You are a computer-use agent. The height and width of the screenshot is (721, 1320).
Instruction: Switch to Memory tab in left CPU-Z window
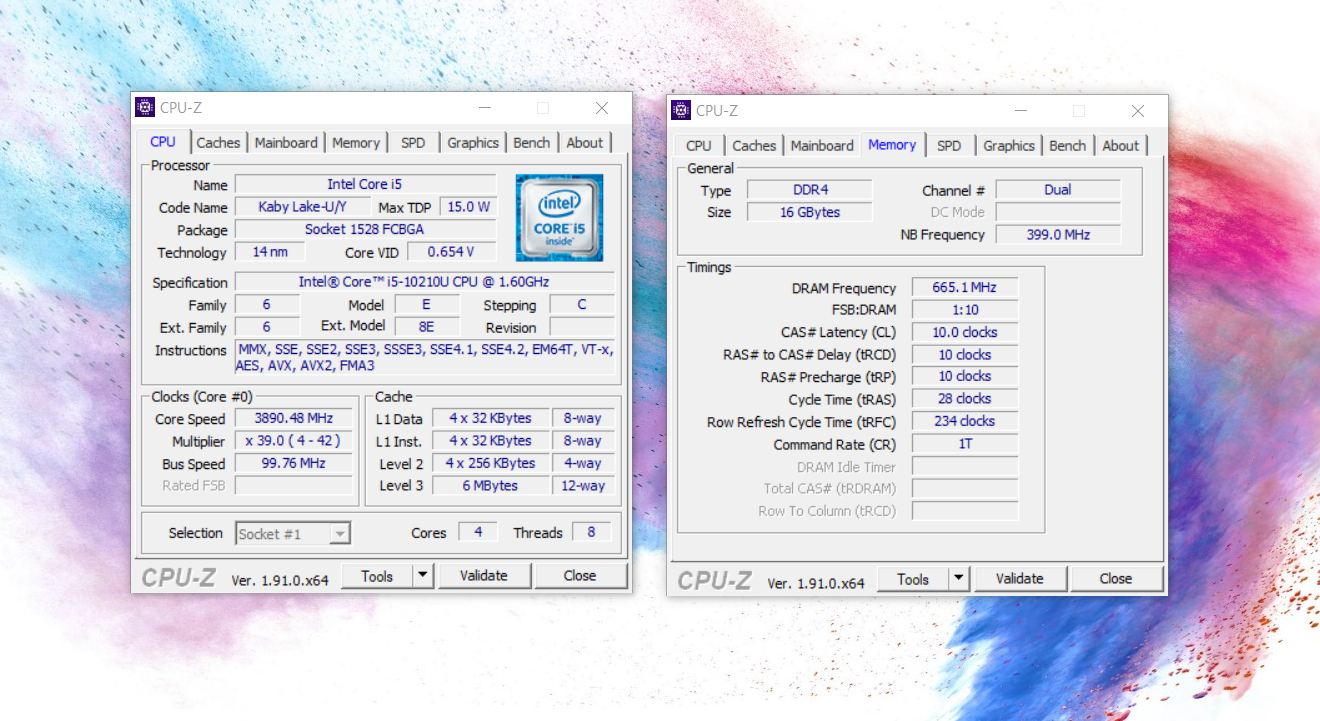[x=356, y=143]
